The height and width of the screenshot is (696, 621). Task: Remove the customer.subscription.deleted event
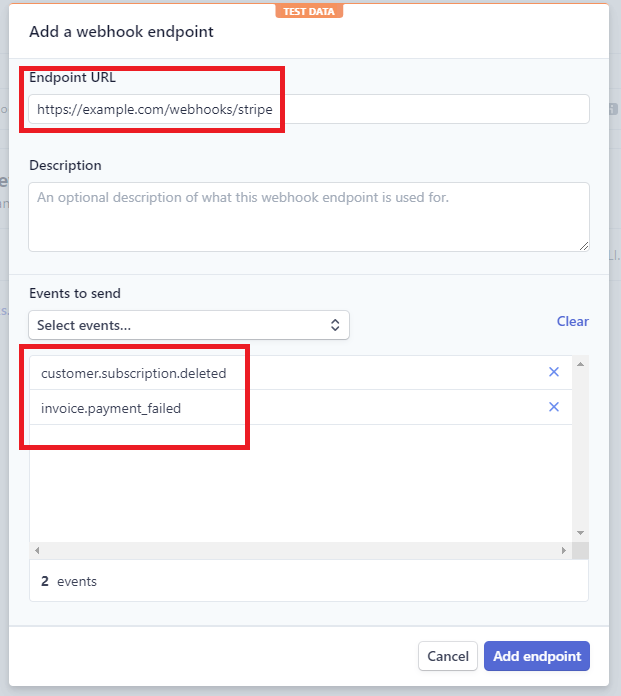(554, 372)
